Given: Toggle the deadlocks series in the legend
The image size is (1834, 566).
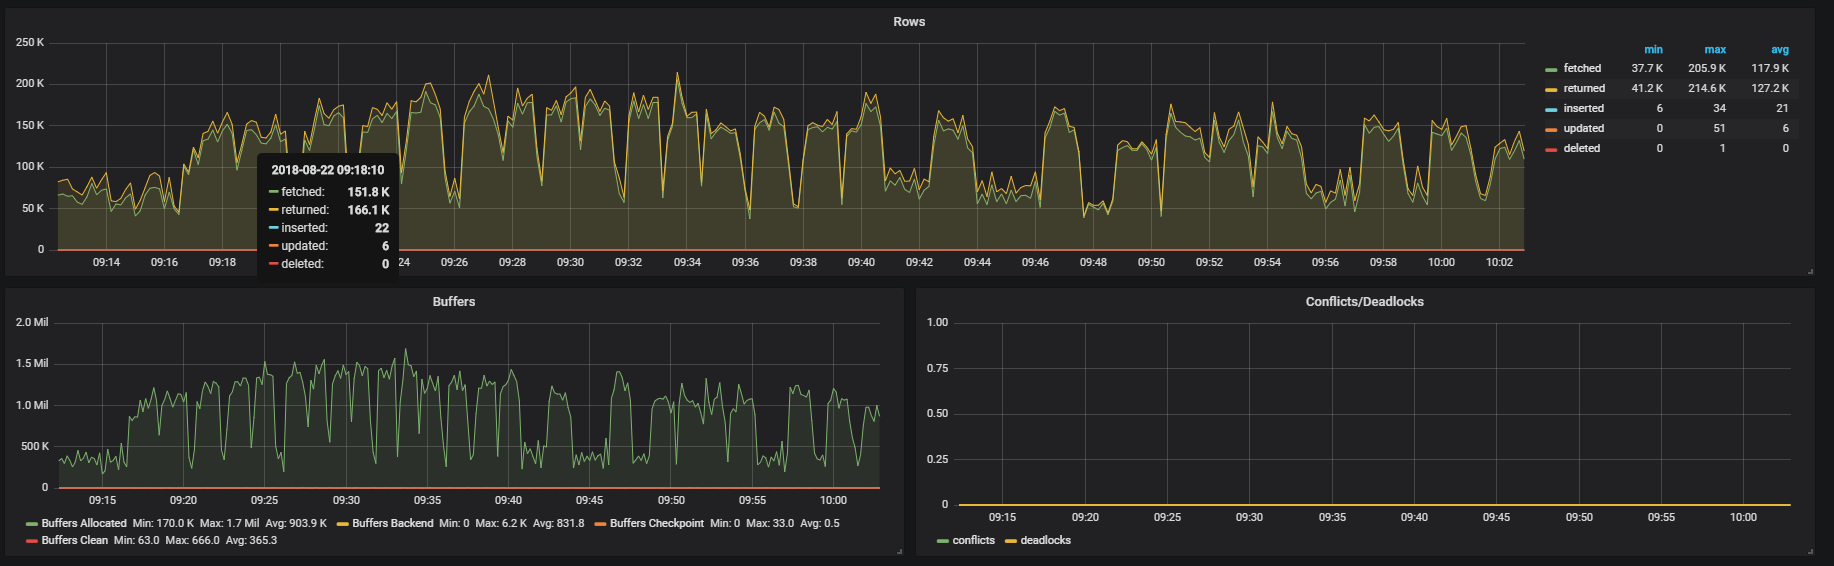Looking at the screenshot, I should point(1045,540).
